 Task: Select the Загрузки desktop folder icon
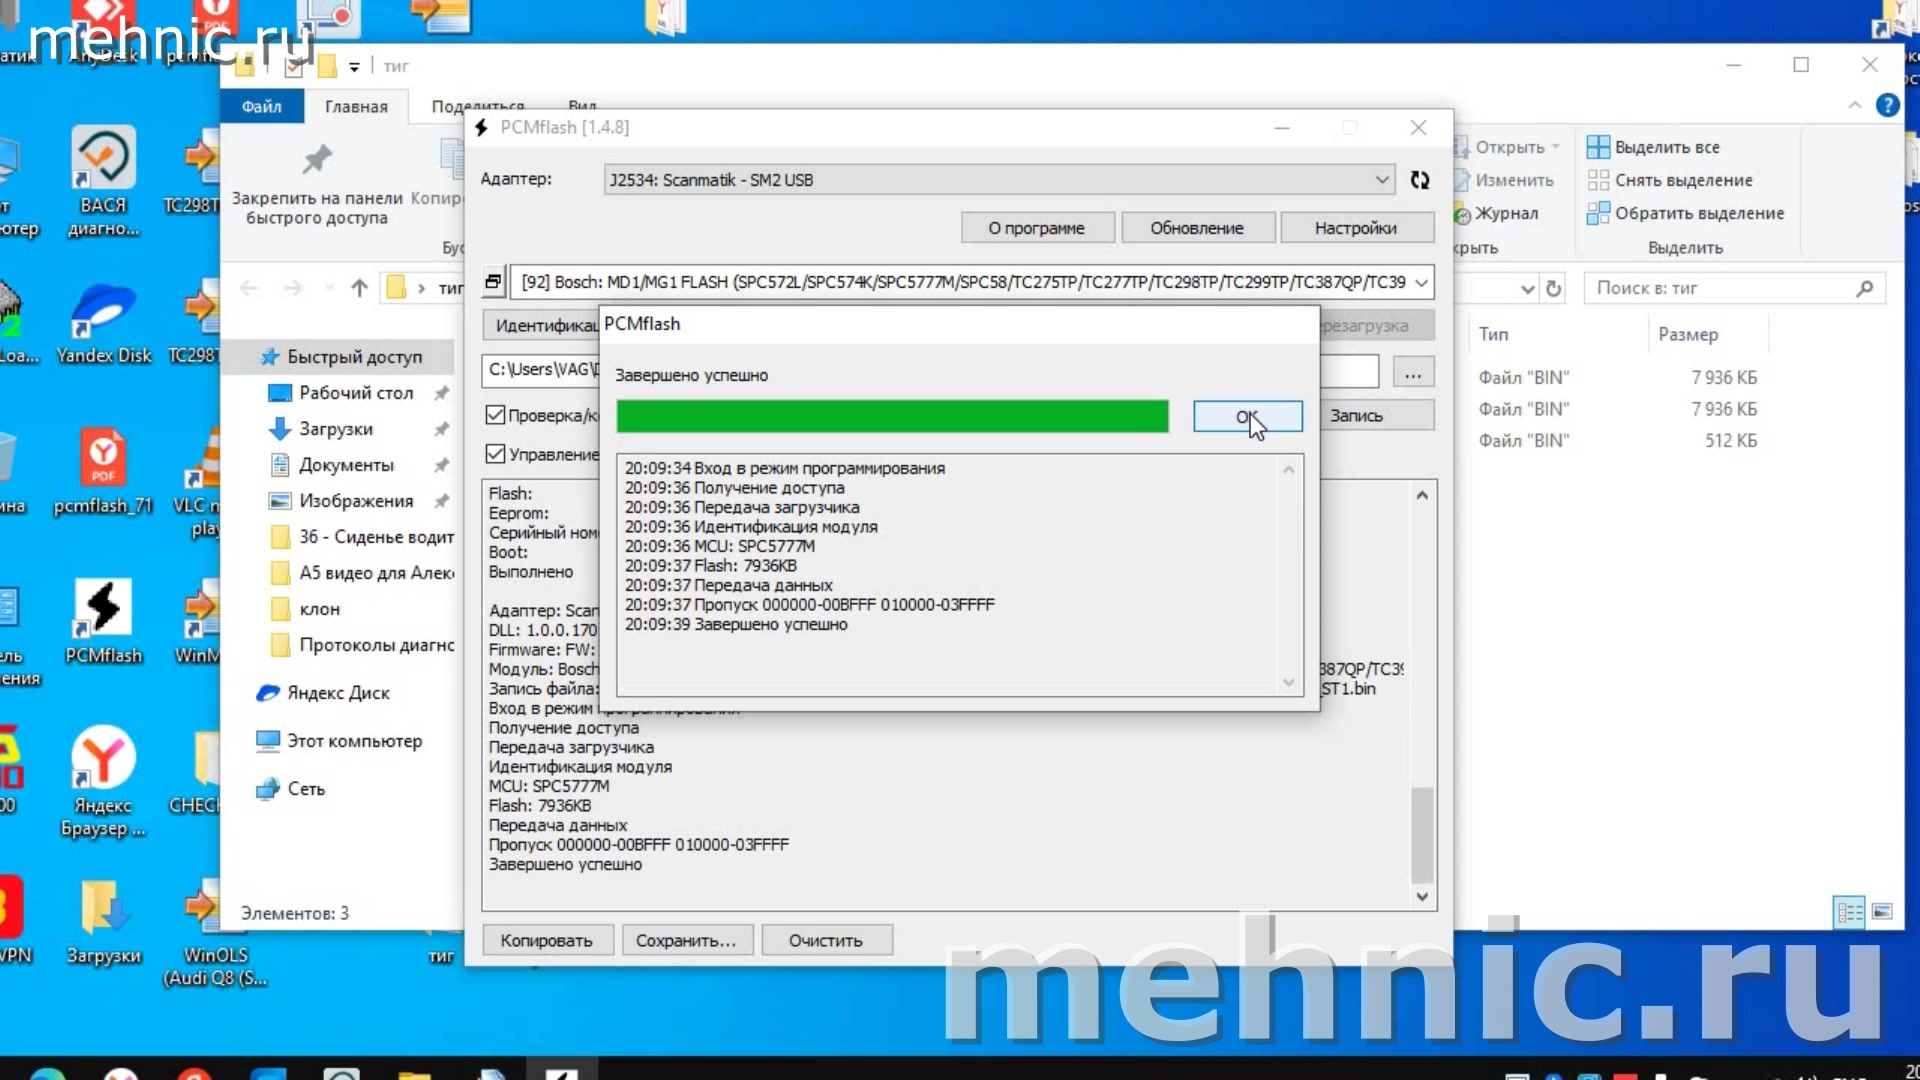pyautogui.click(x=104, y=920)
